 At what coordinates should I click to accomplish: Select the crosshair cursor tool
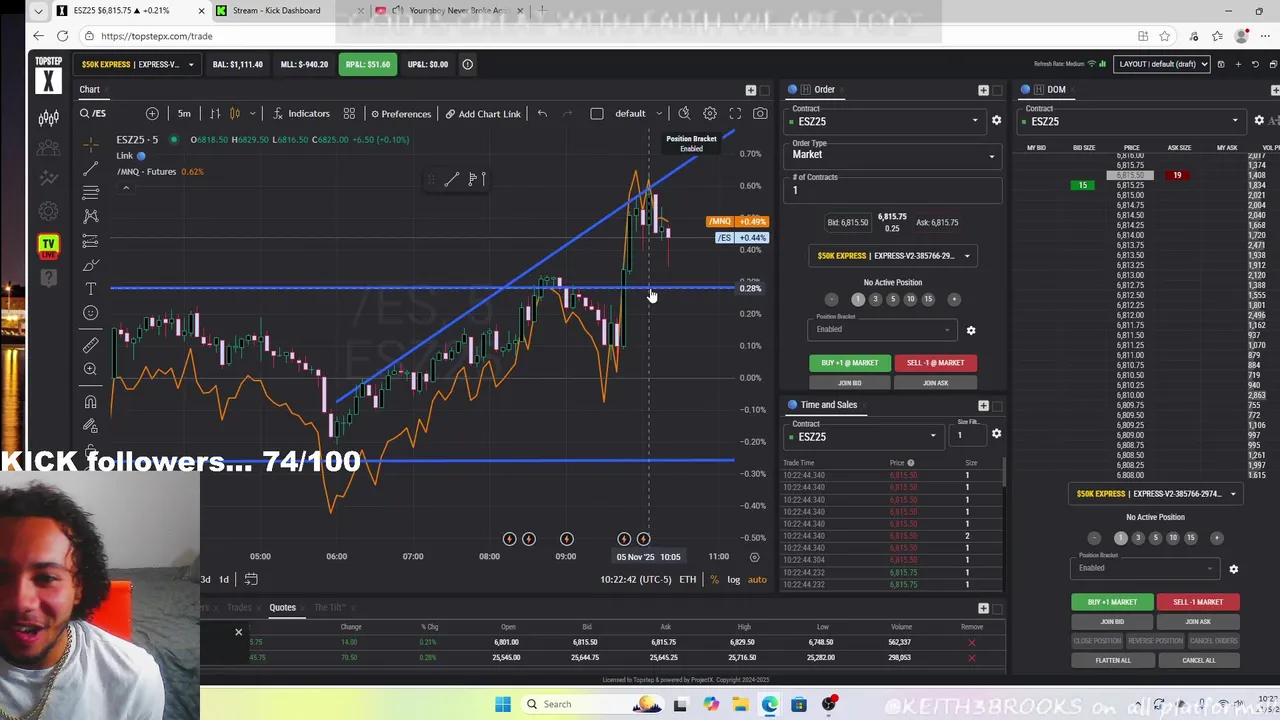point(91,144)
